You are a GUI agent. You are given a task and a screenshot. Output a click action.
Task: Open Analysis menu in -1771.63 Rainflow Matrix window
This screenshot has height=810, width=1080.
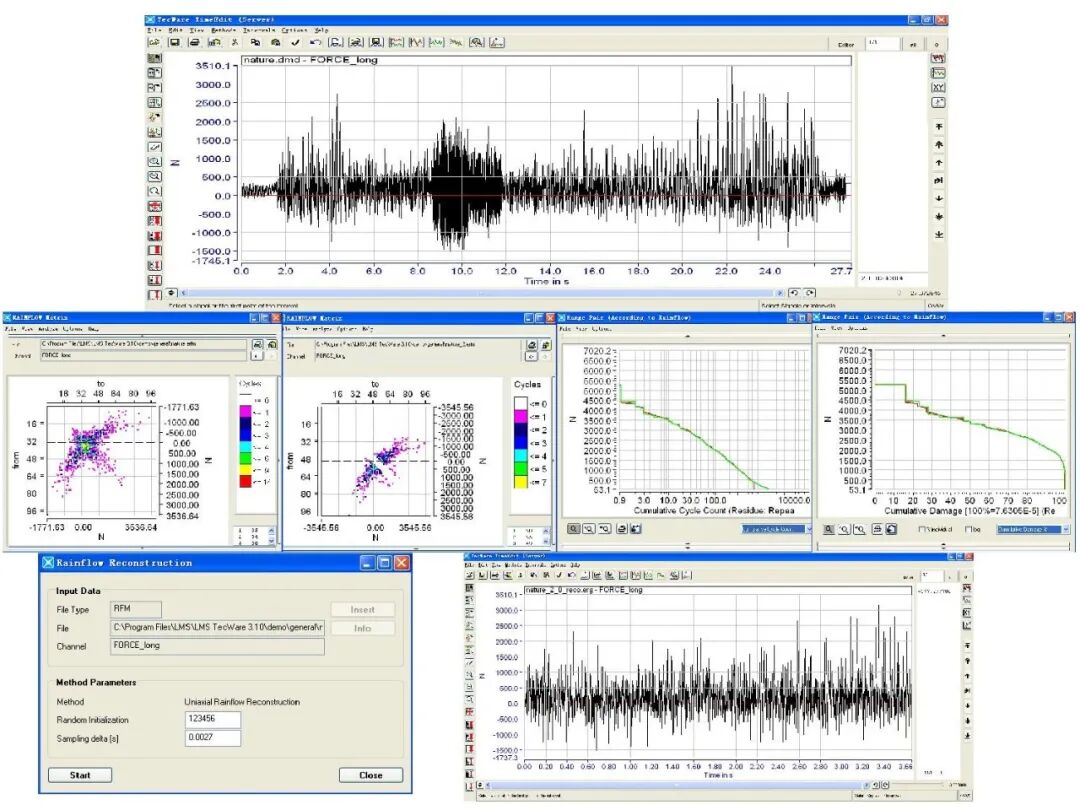(48, 329)
